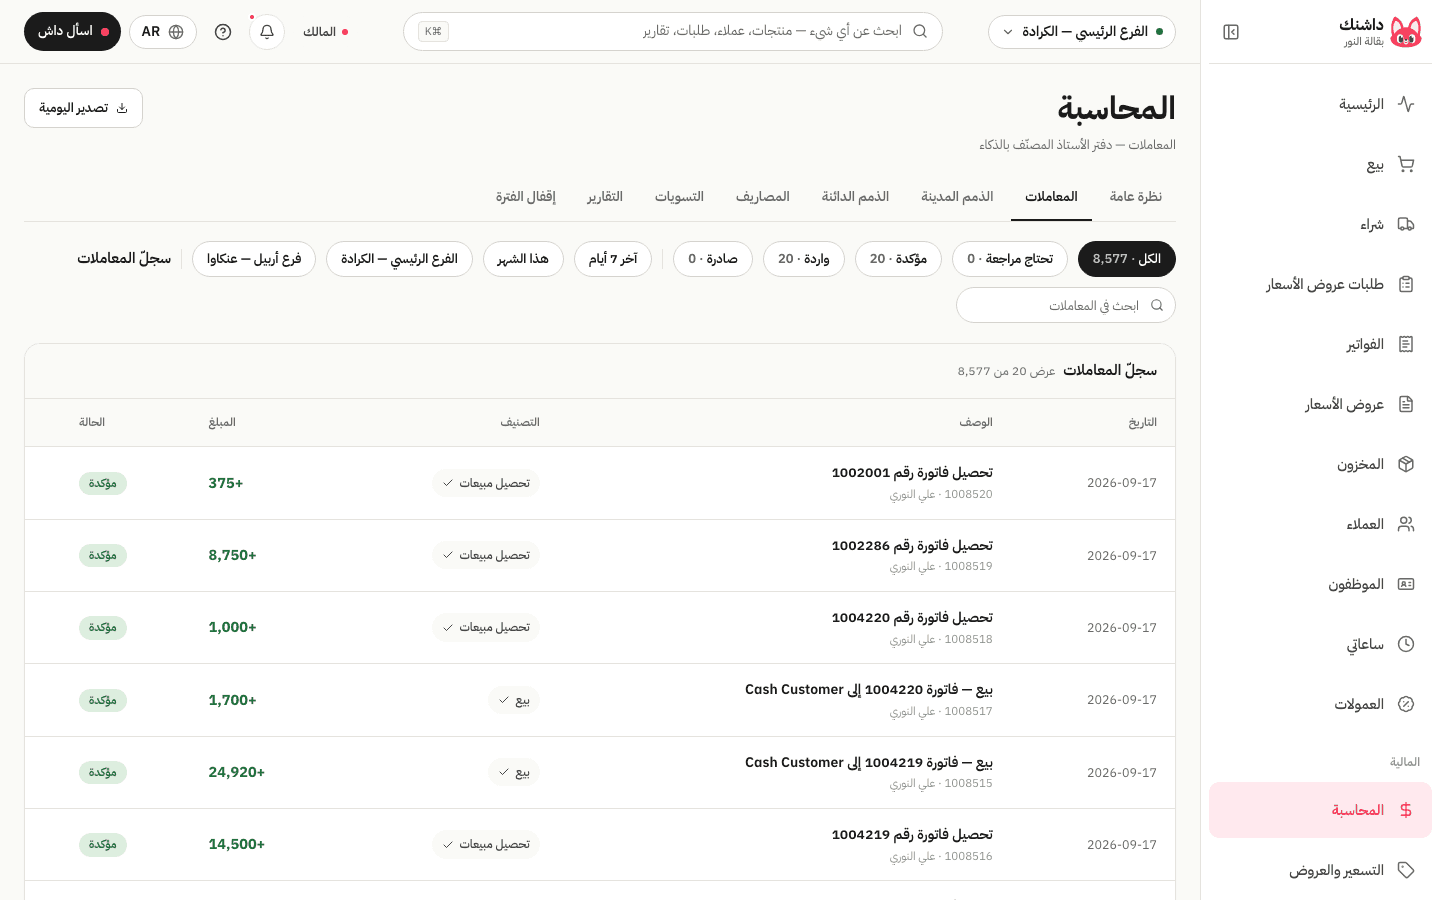Image resolution: width=1440 pixels, height=900 pixels.
Task: Select the آخر 7 أيام filter chip
Action: click(x=613, y=259)
